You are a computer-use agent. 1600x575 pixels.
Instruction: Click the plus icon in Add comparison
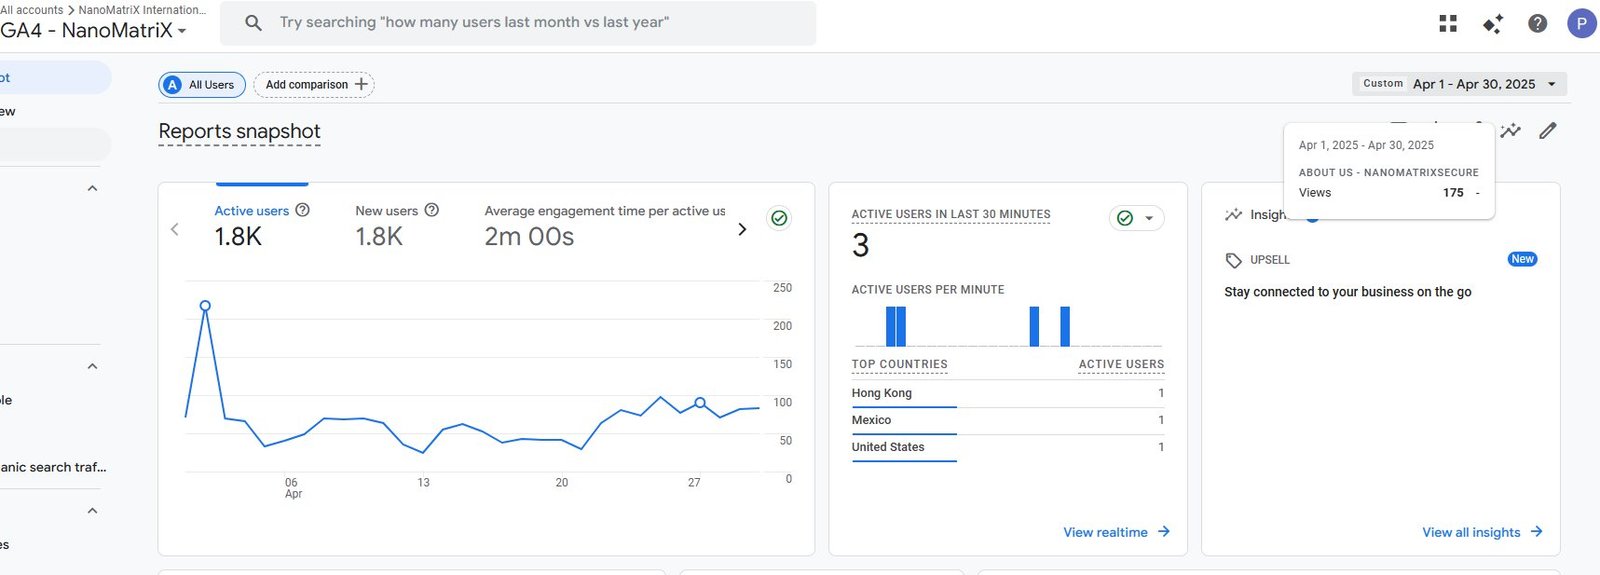click(361, 84)
